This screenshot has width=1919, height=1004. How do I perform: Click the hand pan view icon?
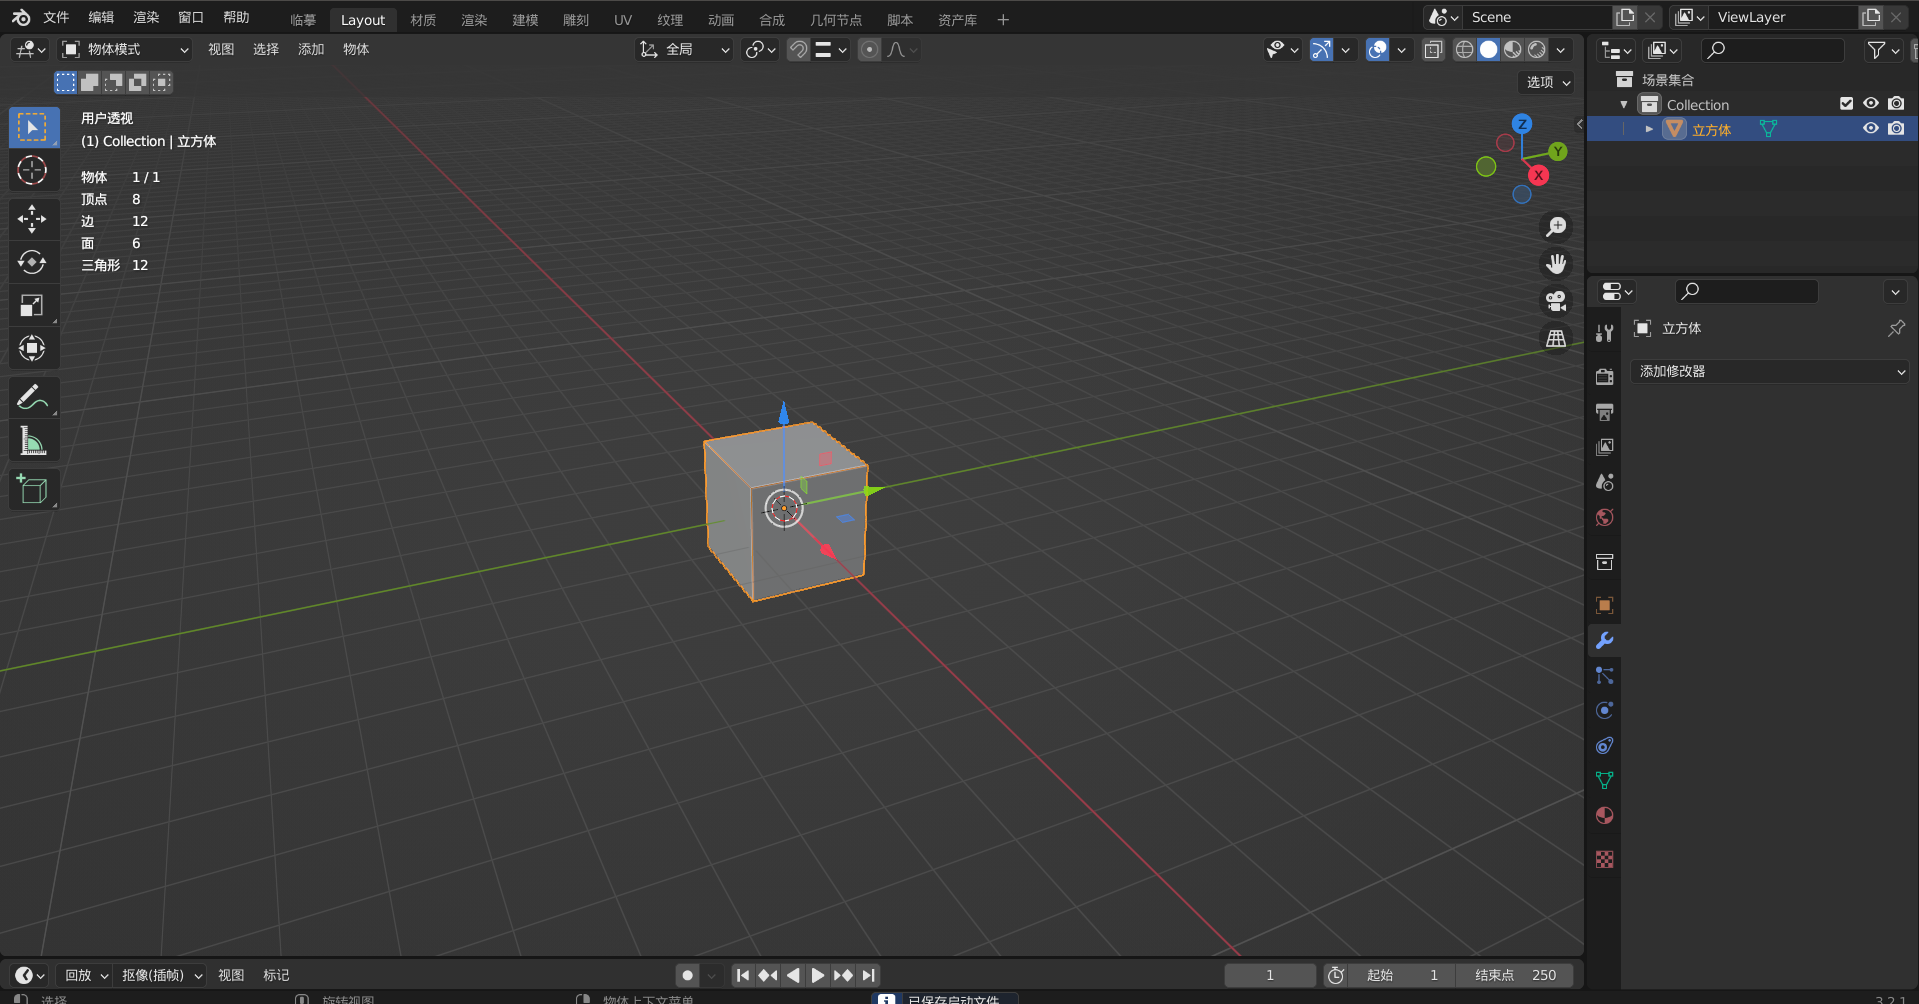[x=1556, y=264]
